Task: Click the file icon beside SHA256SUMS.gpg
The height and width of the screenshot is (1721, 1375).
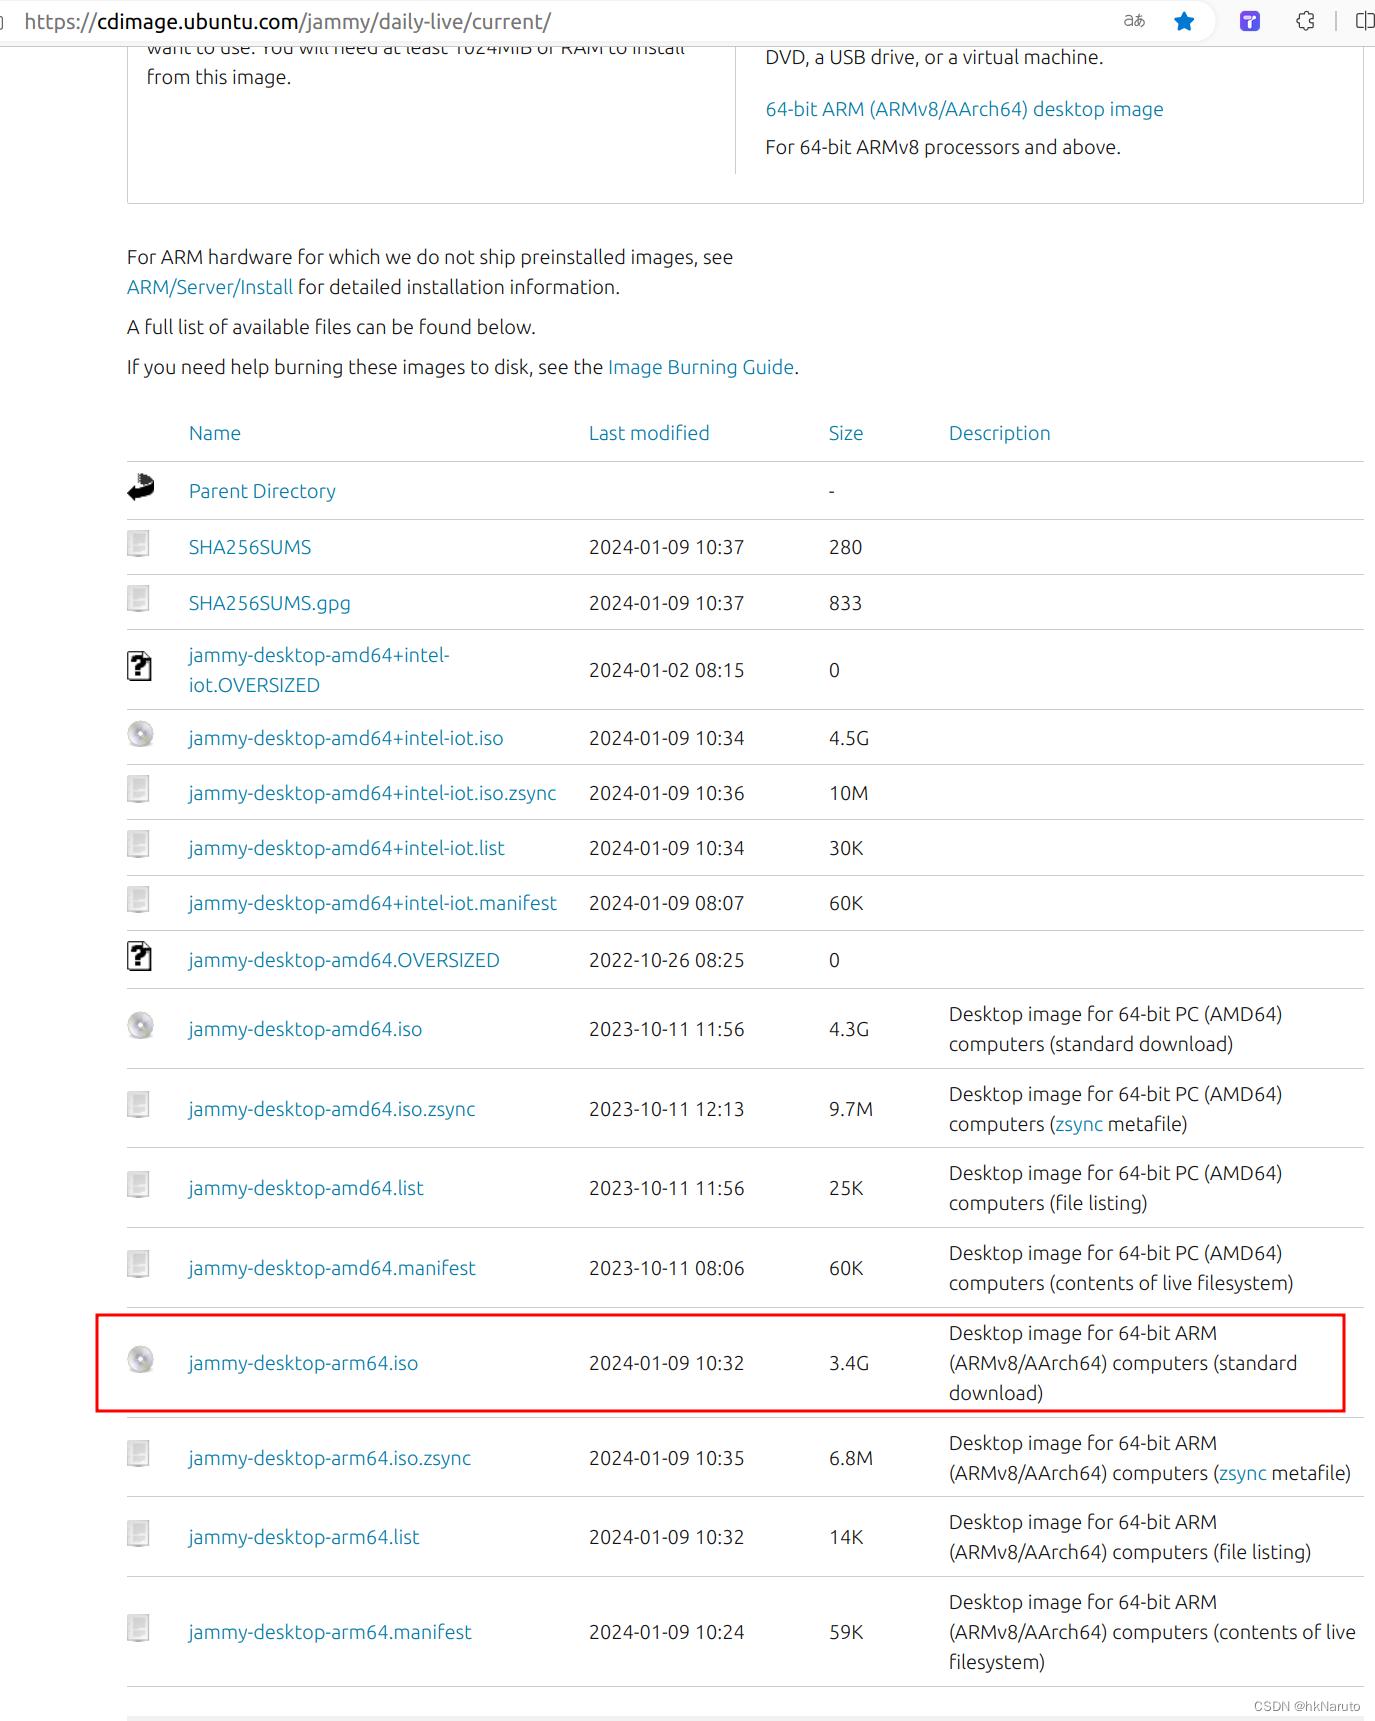Action: pos(139,599)
